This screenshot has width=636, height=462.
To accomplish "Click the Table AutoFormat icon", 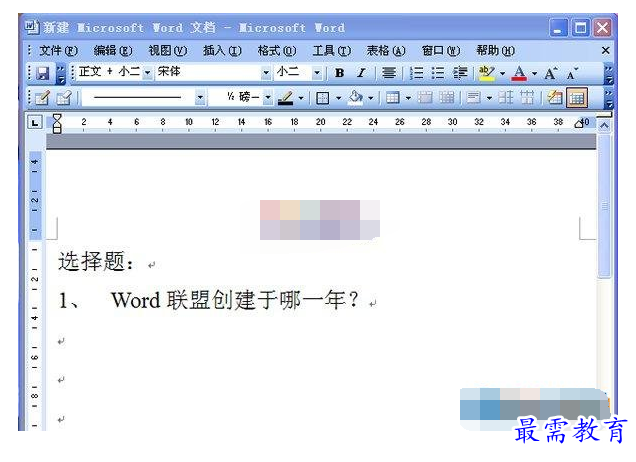I will click(554, 98).
